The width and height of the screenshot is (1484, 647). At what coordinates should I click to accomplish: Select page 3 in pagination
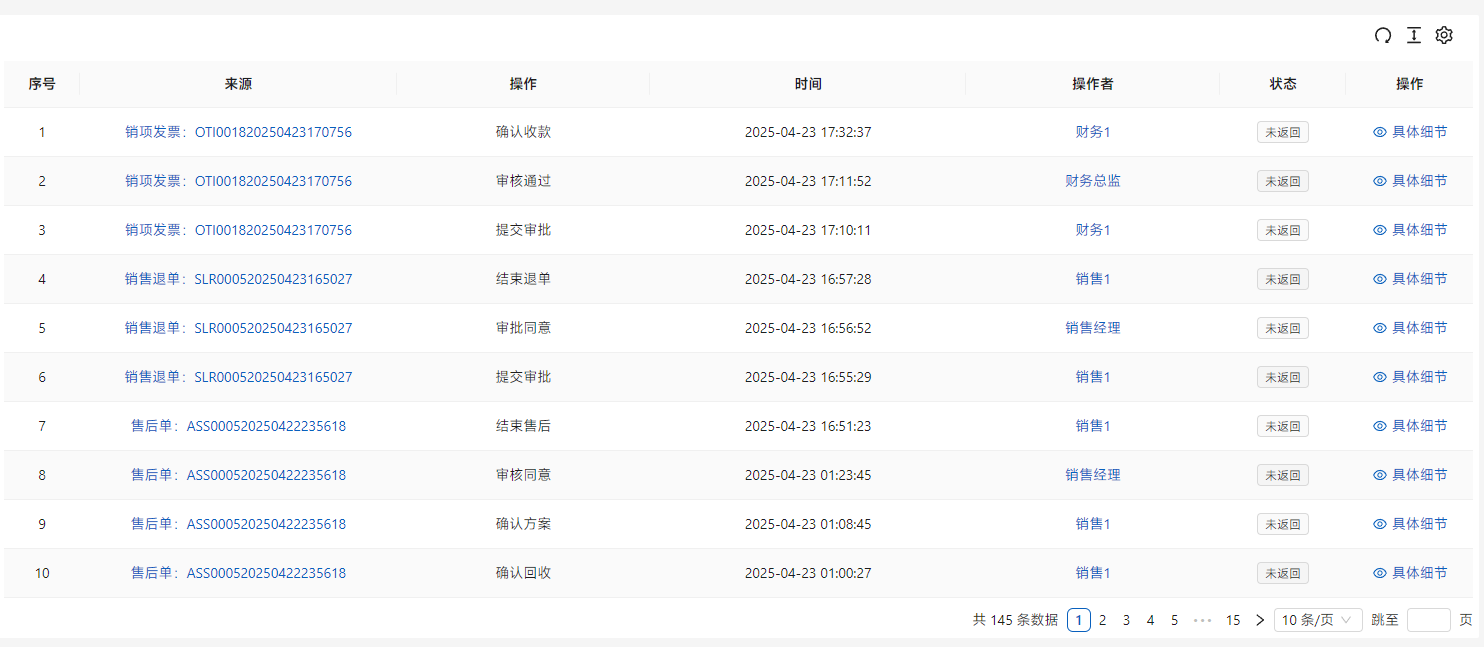1126,620
